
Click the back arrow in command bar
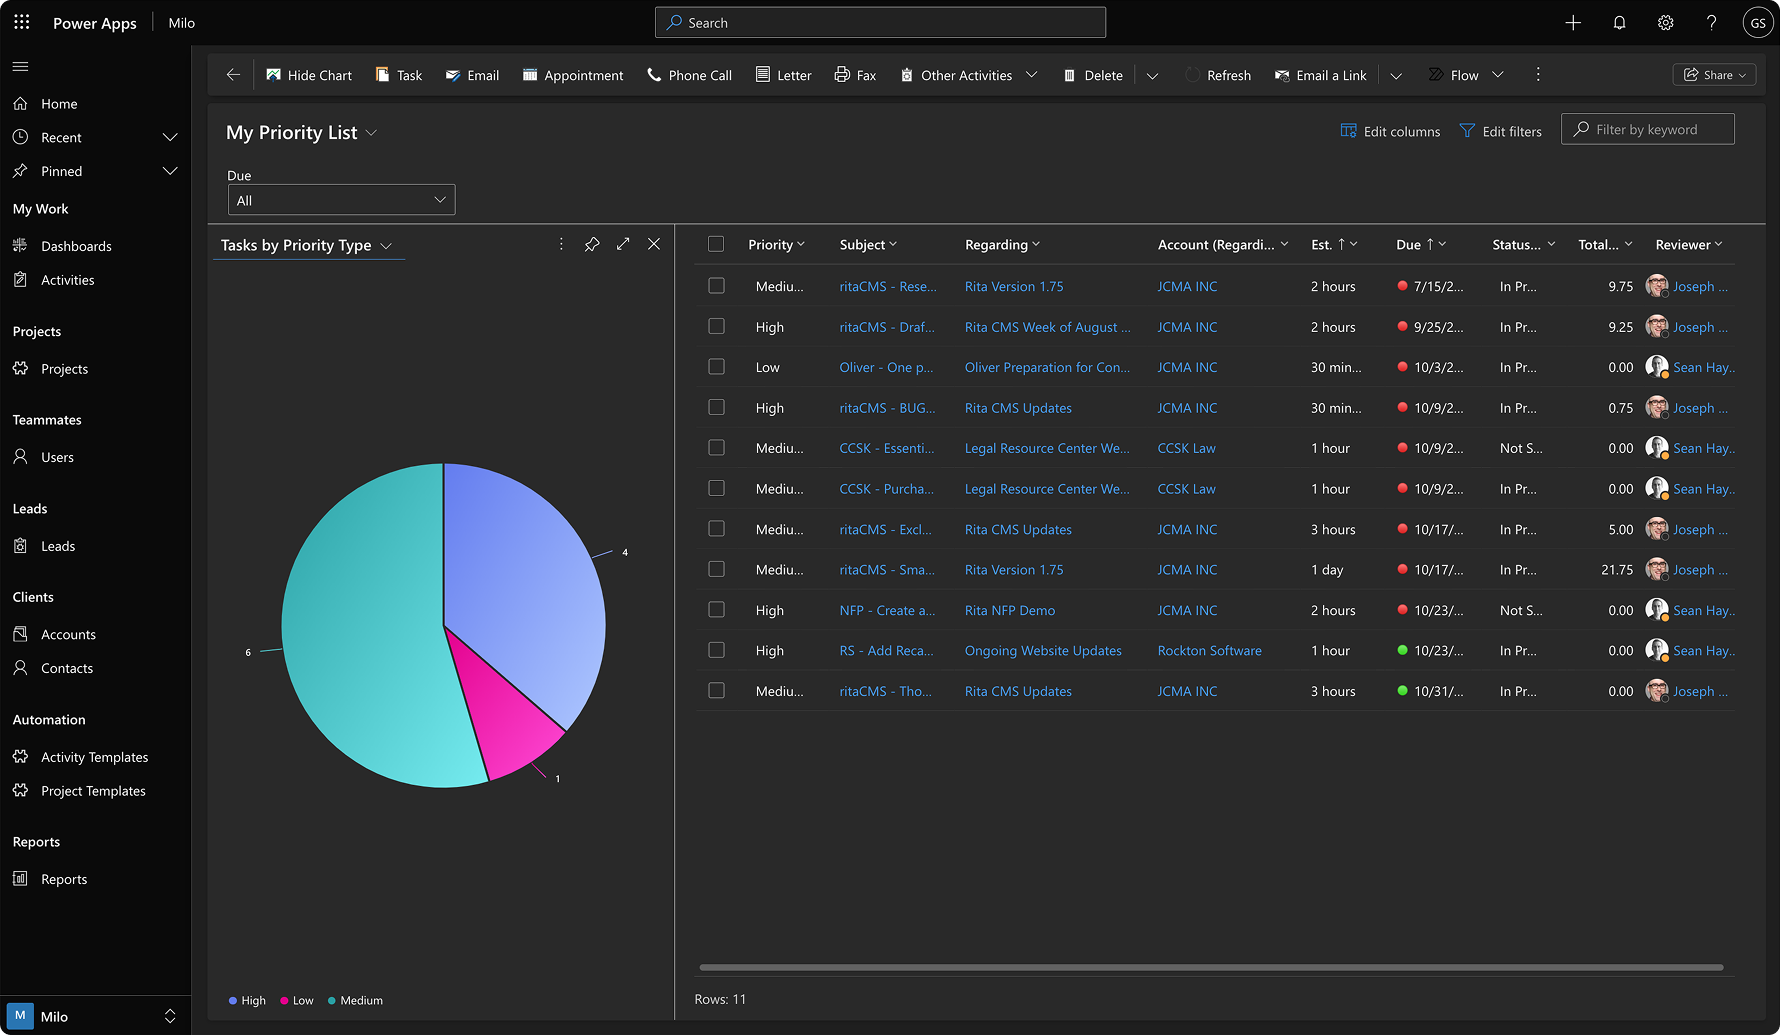coord(233,75)
